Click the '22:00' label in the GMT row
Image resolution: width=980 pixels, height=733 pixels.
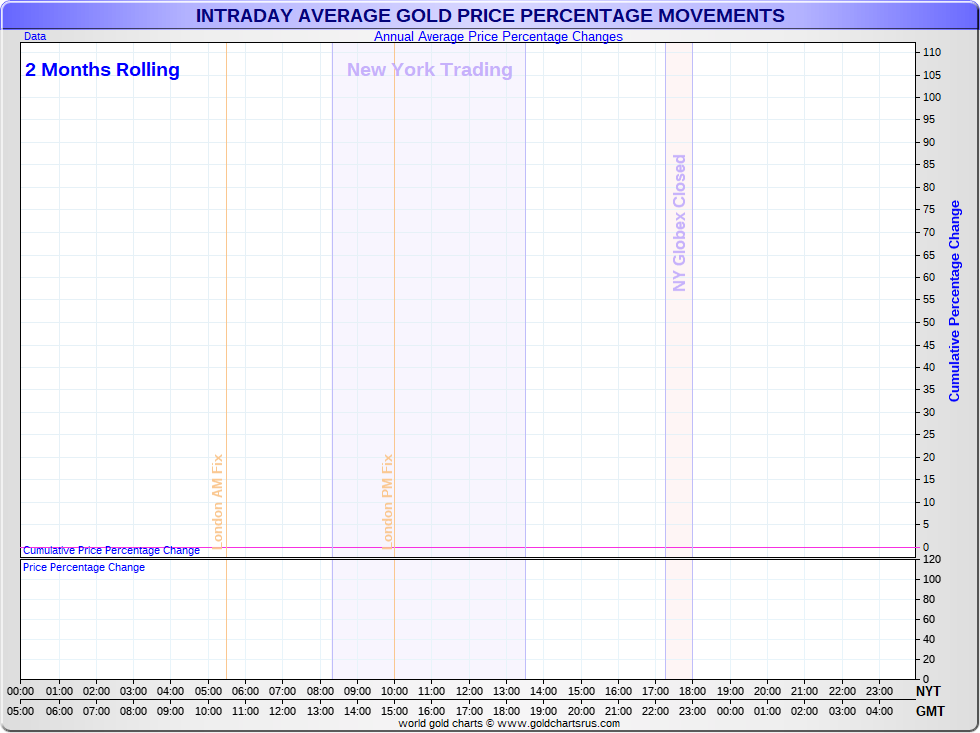(656, 711)
